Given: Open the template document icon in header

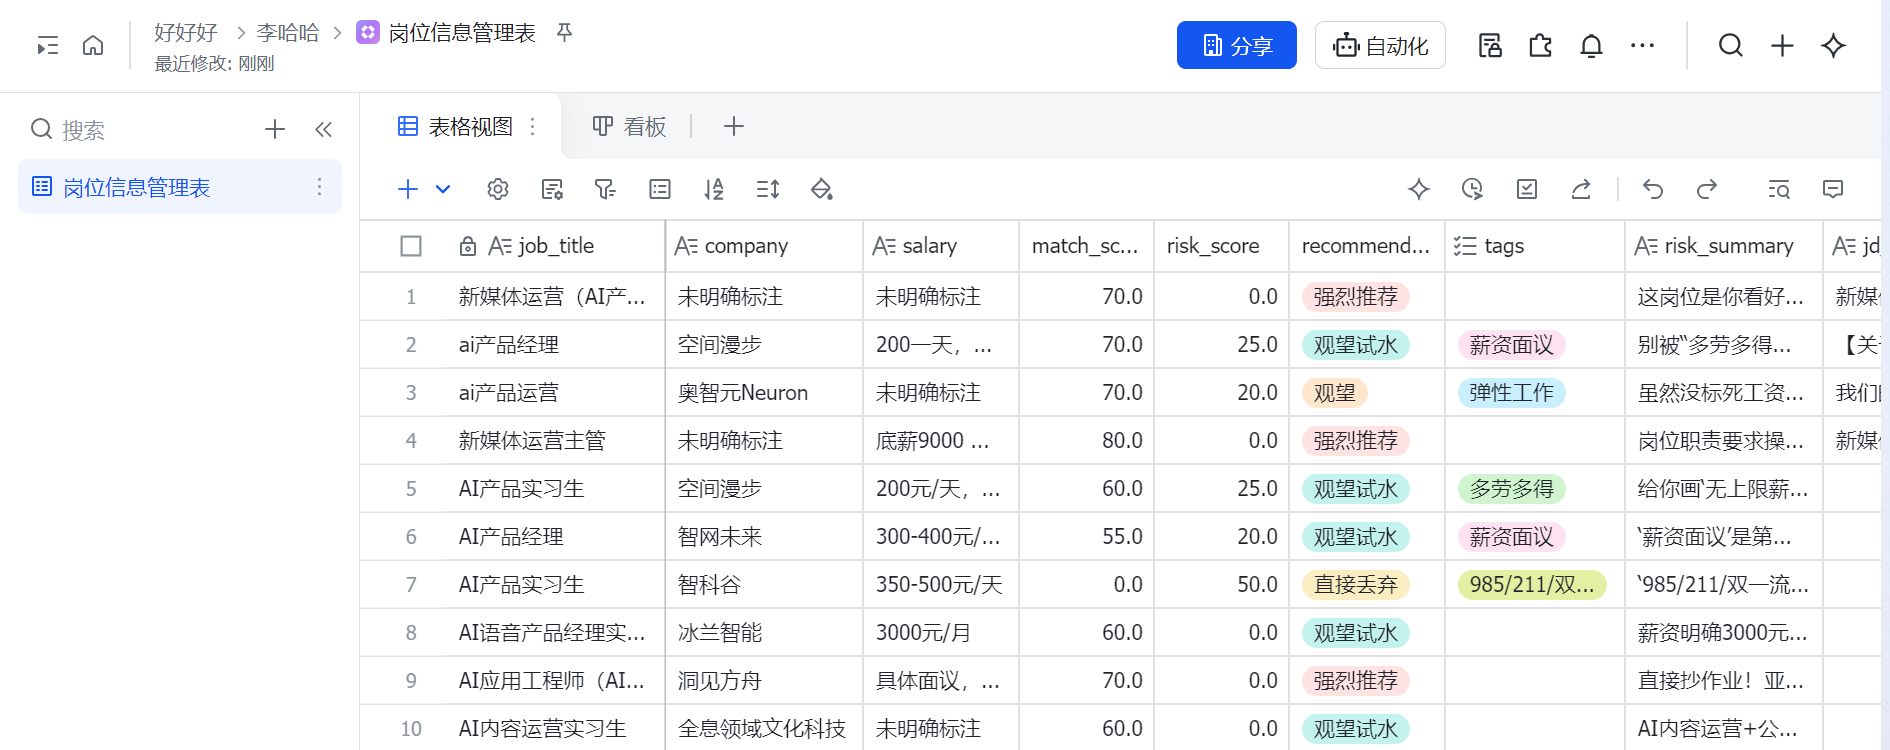Looking at the screenshot, I should click(1490, 45).
